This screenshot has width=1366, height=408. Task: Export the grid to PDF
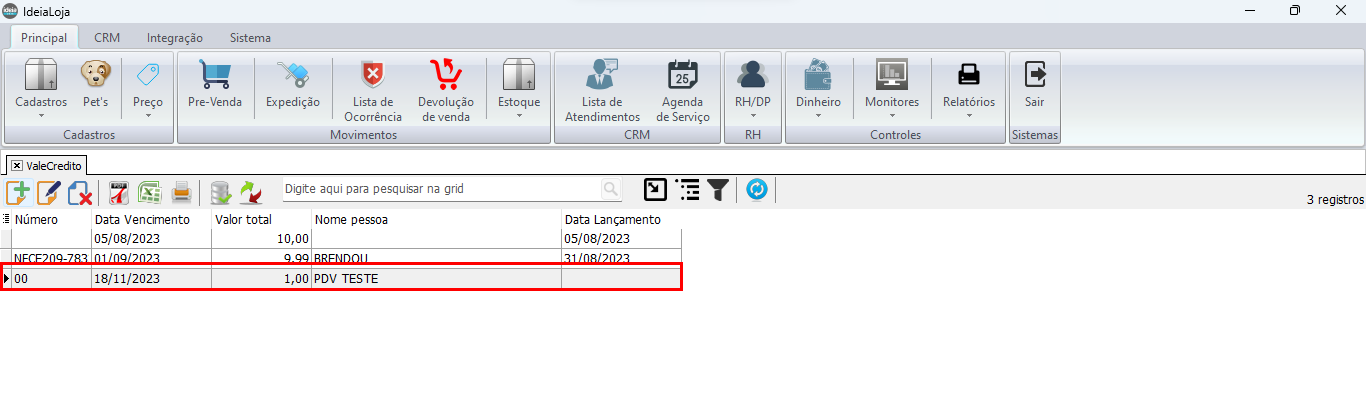(119, 191)
